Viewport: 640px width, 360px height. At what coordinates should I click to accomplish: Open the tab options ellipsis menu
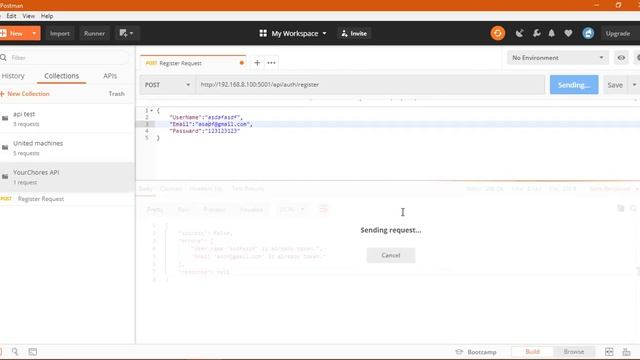271,63
